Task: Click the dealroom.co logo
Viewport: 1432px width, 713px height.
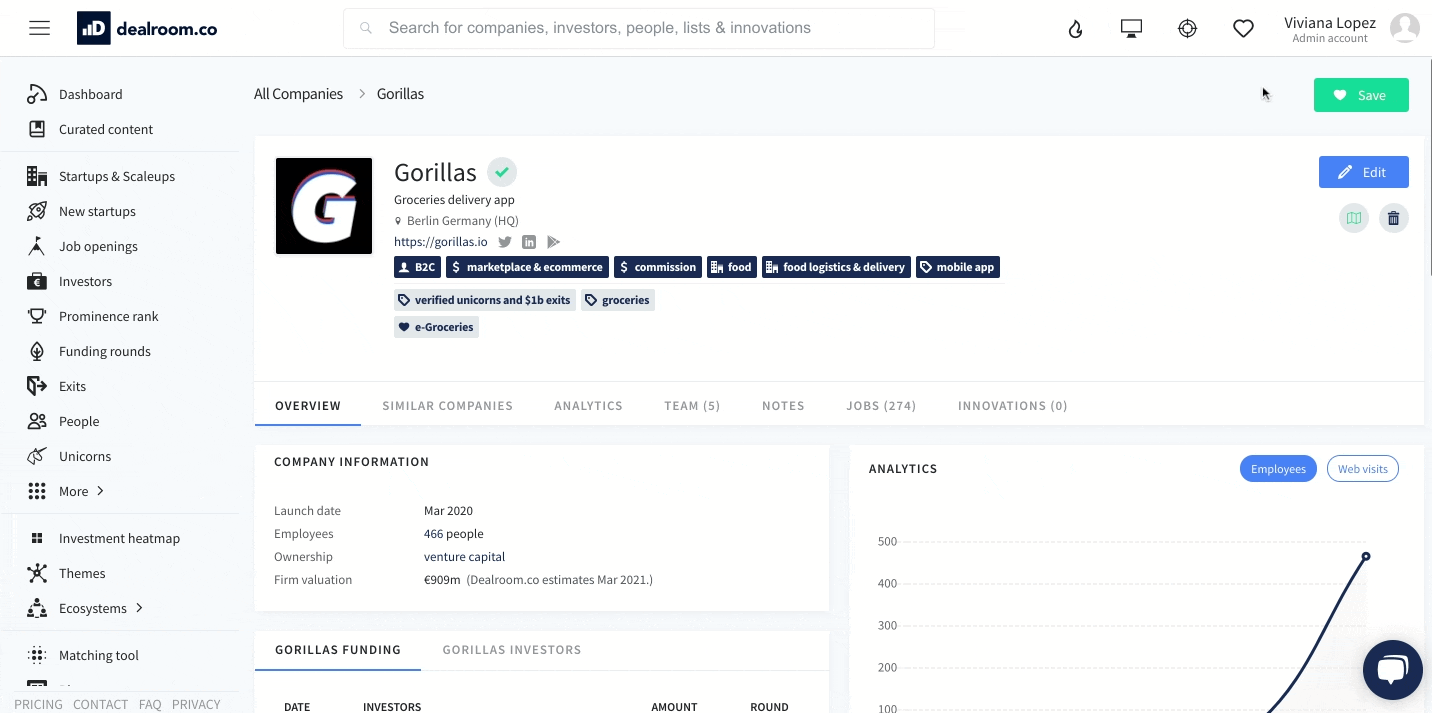Action: click(147, 29)
